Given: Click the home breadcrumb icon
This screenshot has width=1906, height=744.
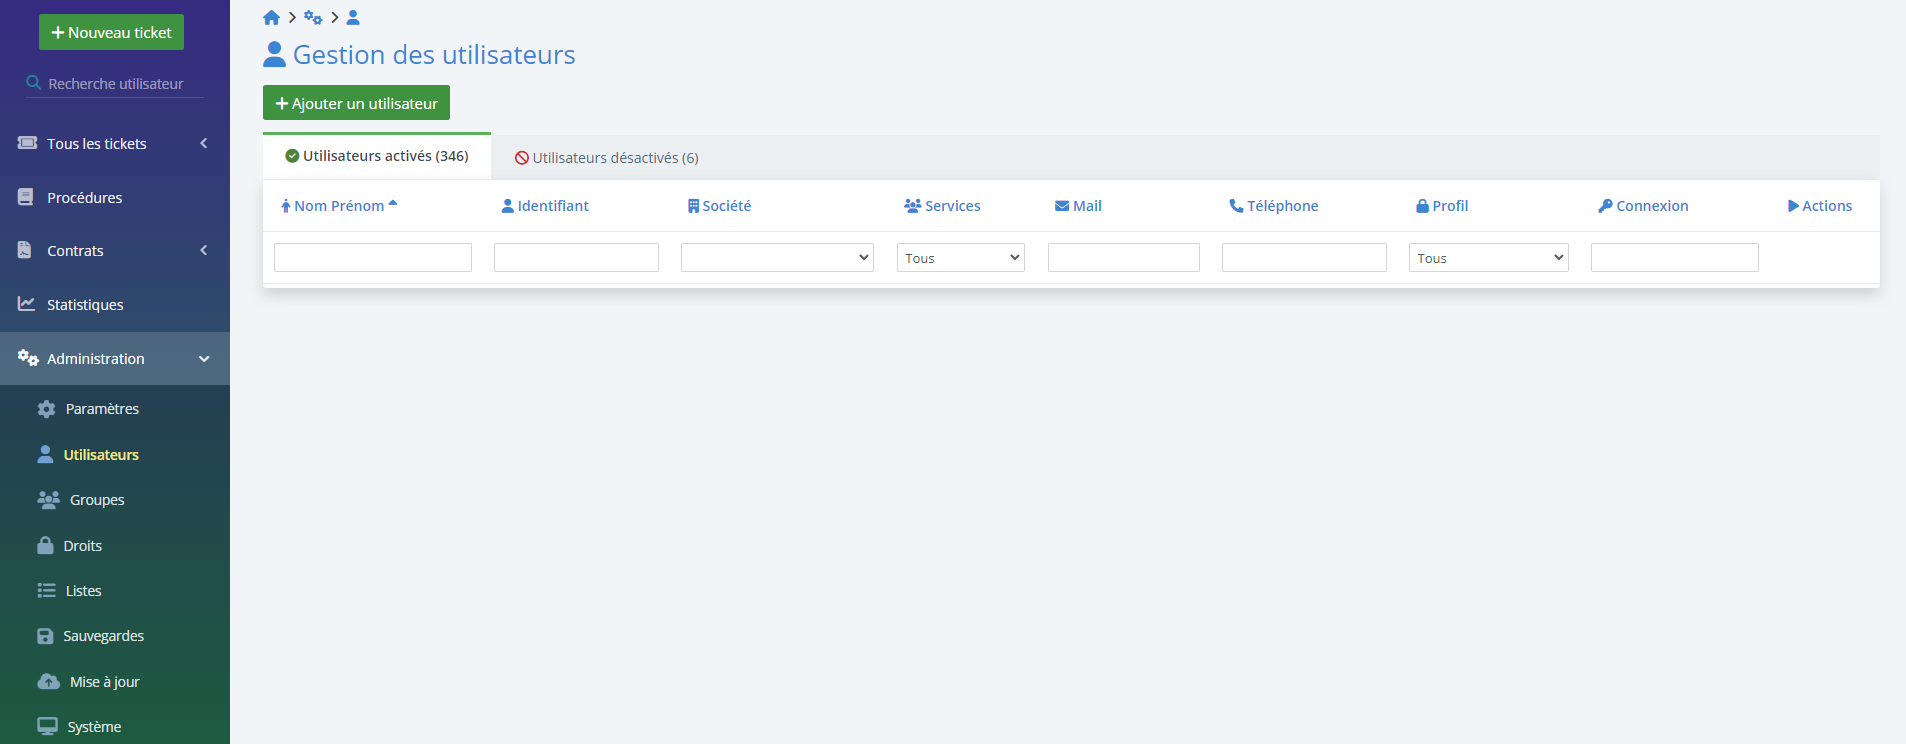Looking at the screenshot, I should pyautogui.click(x=271, y=18).
